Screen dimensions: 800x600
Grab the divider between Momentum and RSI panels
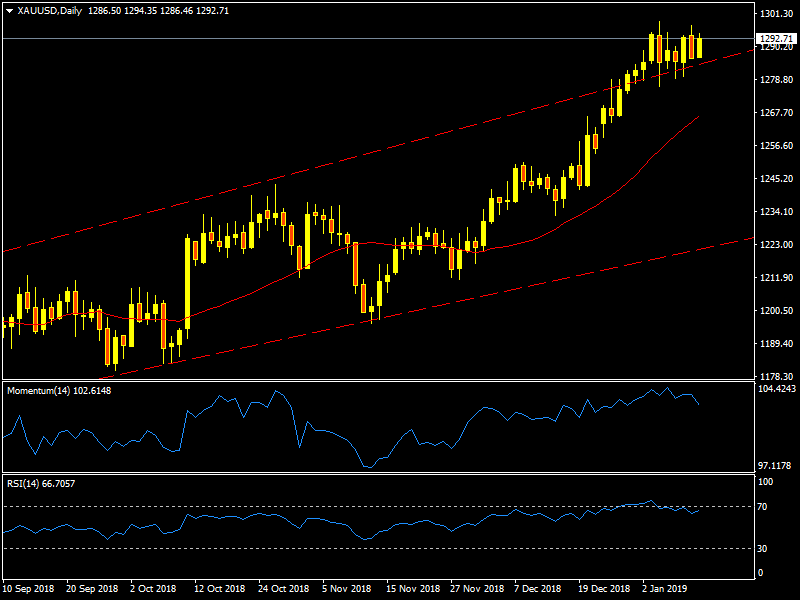(x=400, y=474)
